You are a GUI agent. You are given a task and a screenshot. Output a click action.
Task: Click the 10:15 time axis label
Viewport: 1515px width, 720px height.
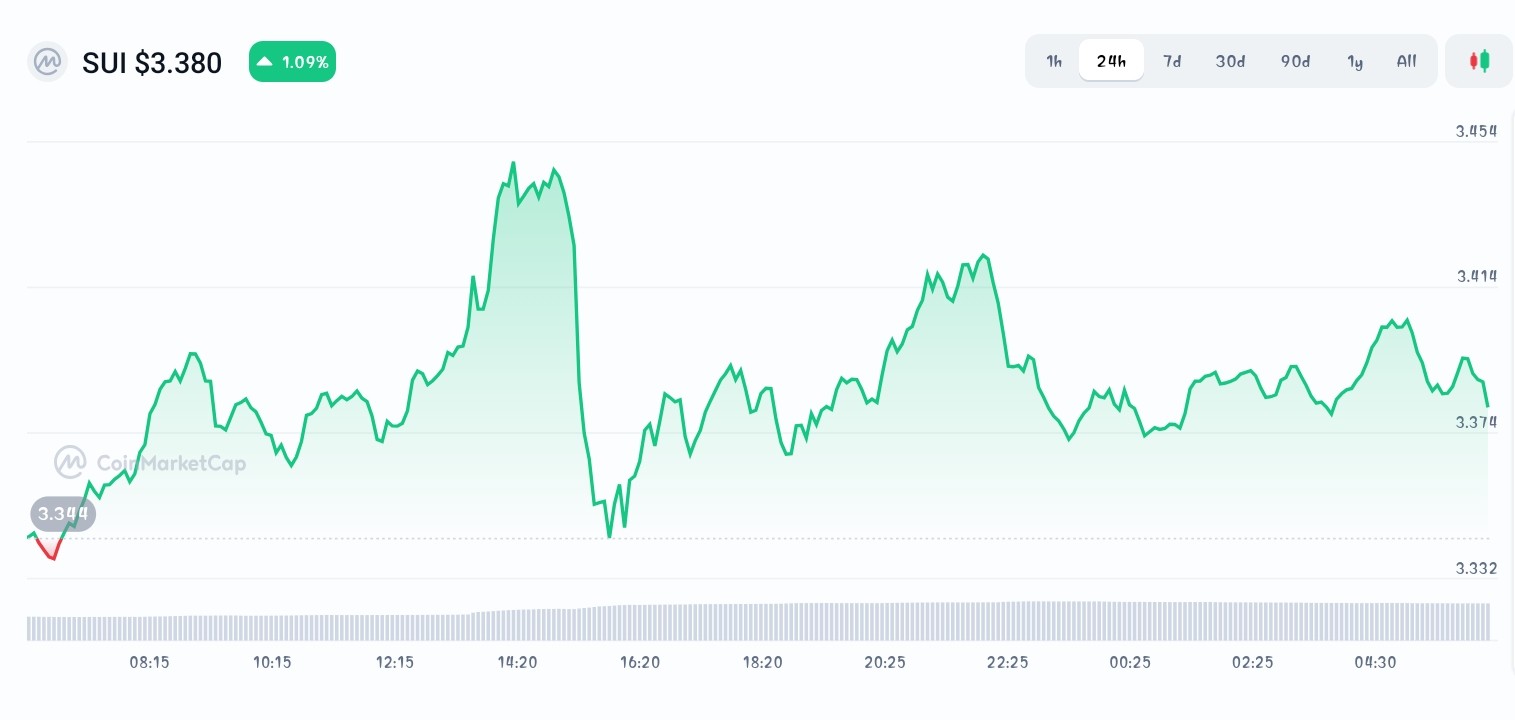[x=272, y=662]
